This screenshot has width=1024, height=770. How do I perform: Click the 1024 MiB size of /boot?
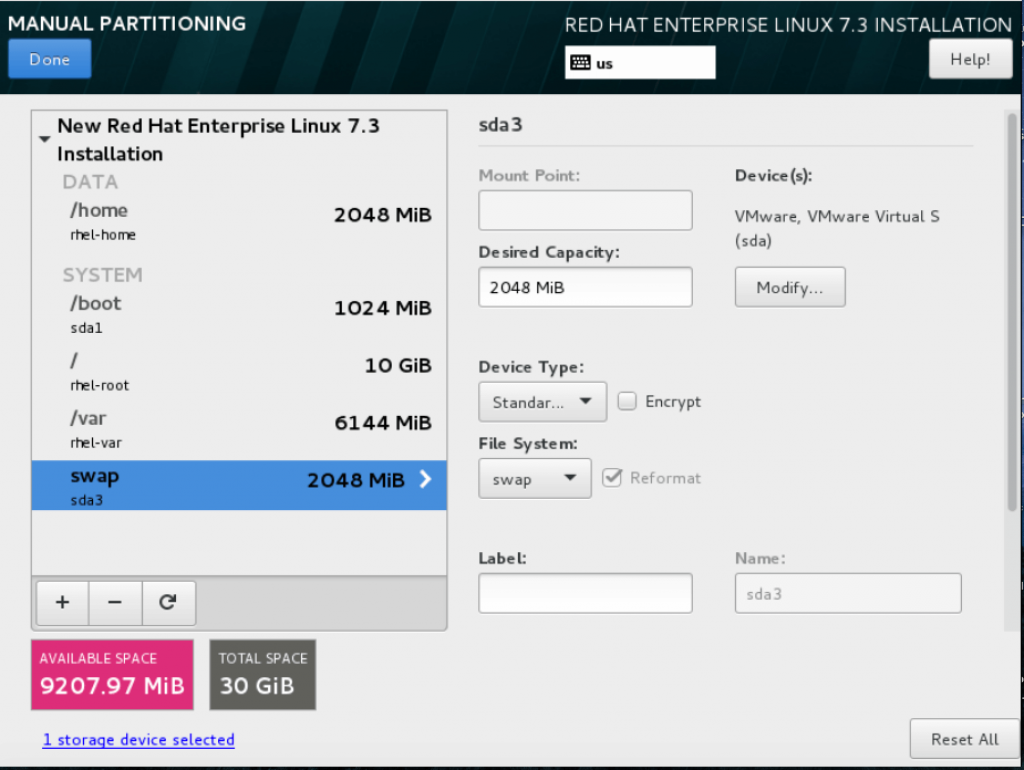383,308
